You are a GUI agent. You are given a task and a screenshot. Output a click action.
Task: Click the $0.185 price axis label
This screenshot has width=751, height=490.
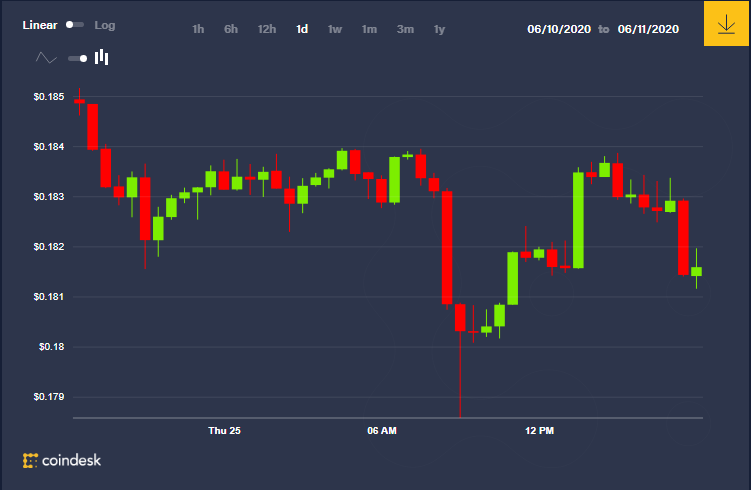49,97
